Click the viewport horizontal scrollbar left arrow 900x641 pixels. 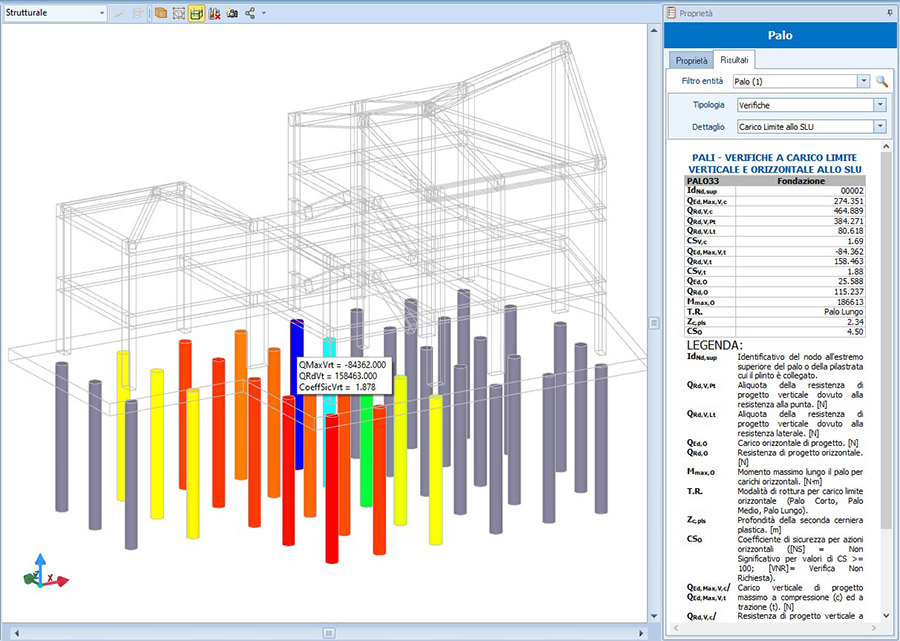click(17, 633)
